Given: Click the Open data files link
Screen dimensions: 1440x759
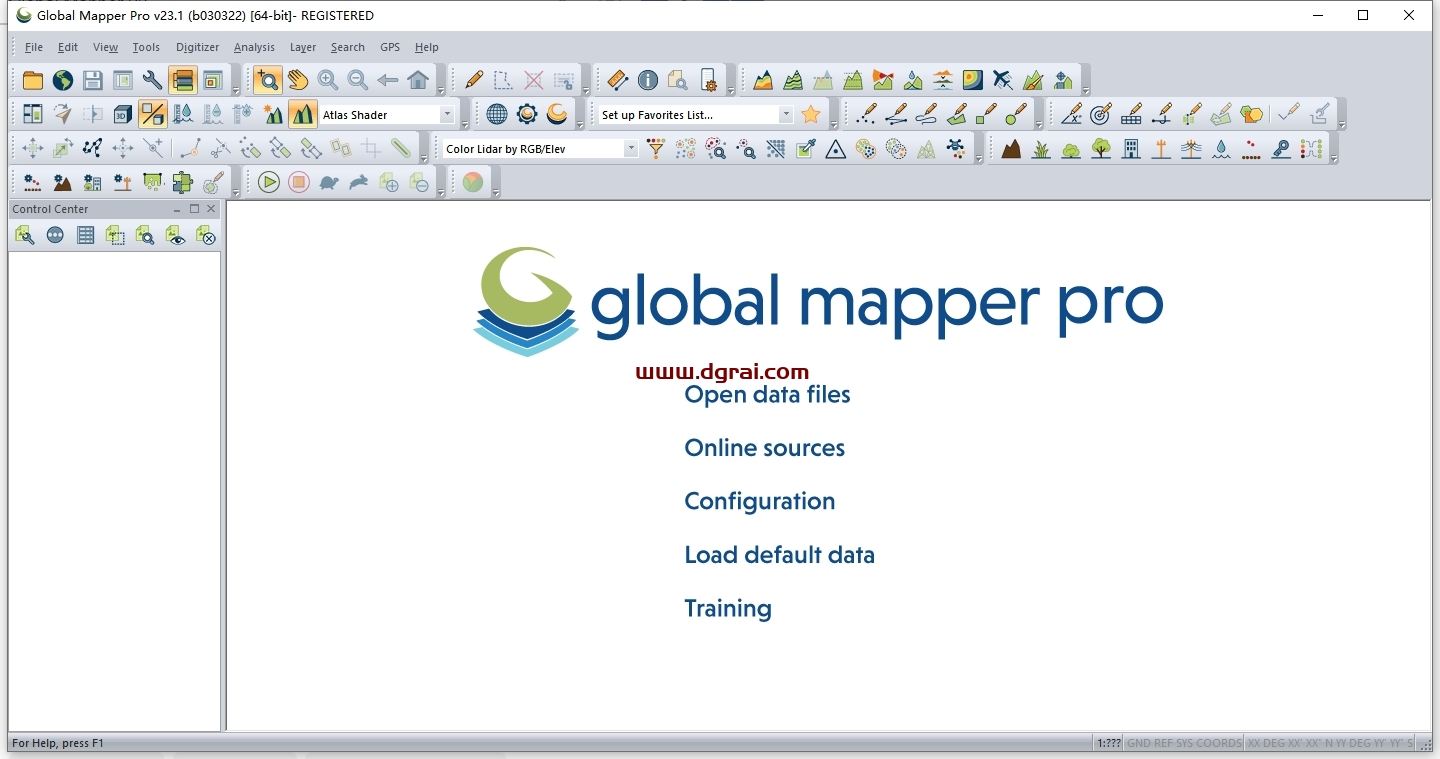Looking at the screenshot, I should (767, 395).
